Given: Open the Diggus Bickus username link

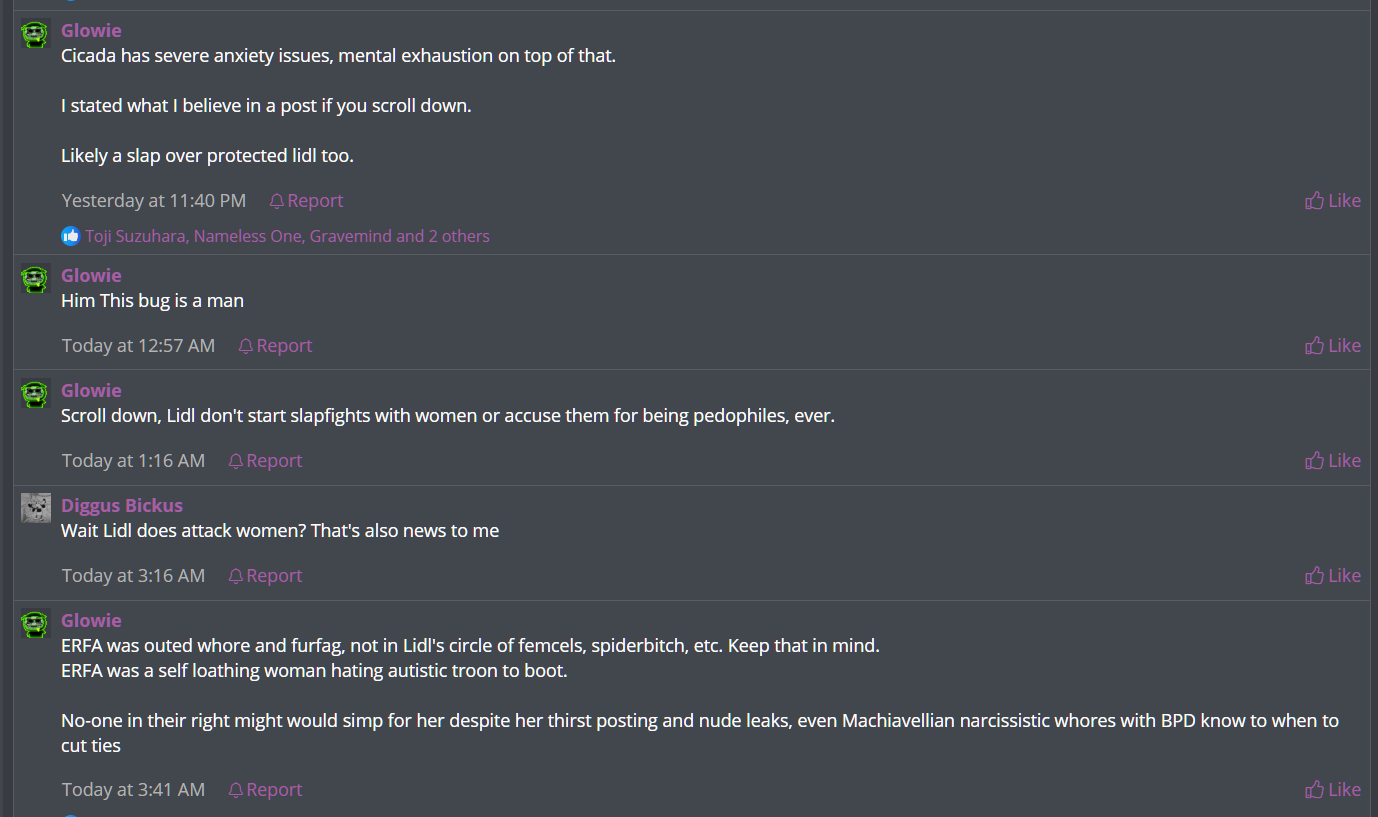Looking at the screenshot, I should point(122,506).
